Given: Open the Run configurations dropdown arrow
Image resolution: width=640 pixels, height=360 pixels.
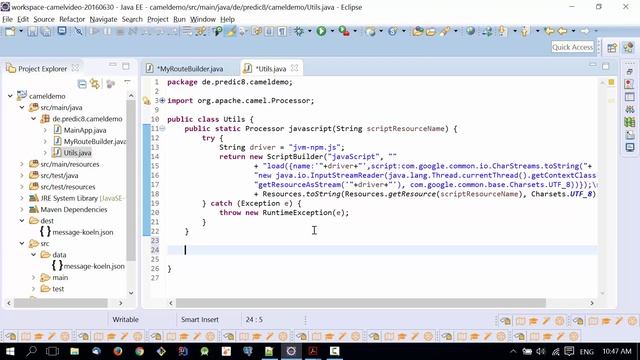Looking at the screenshot, I should click(332, 31).
